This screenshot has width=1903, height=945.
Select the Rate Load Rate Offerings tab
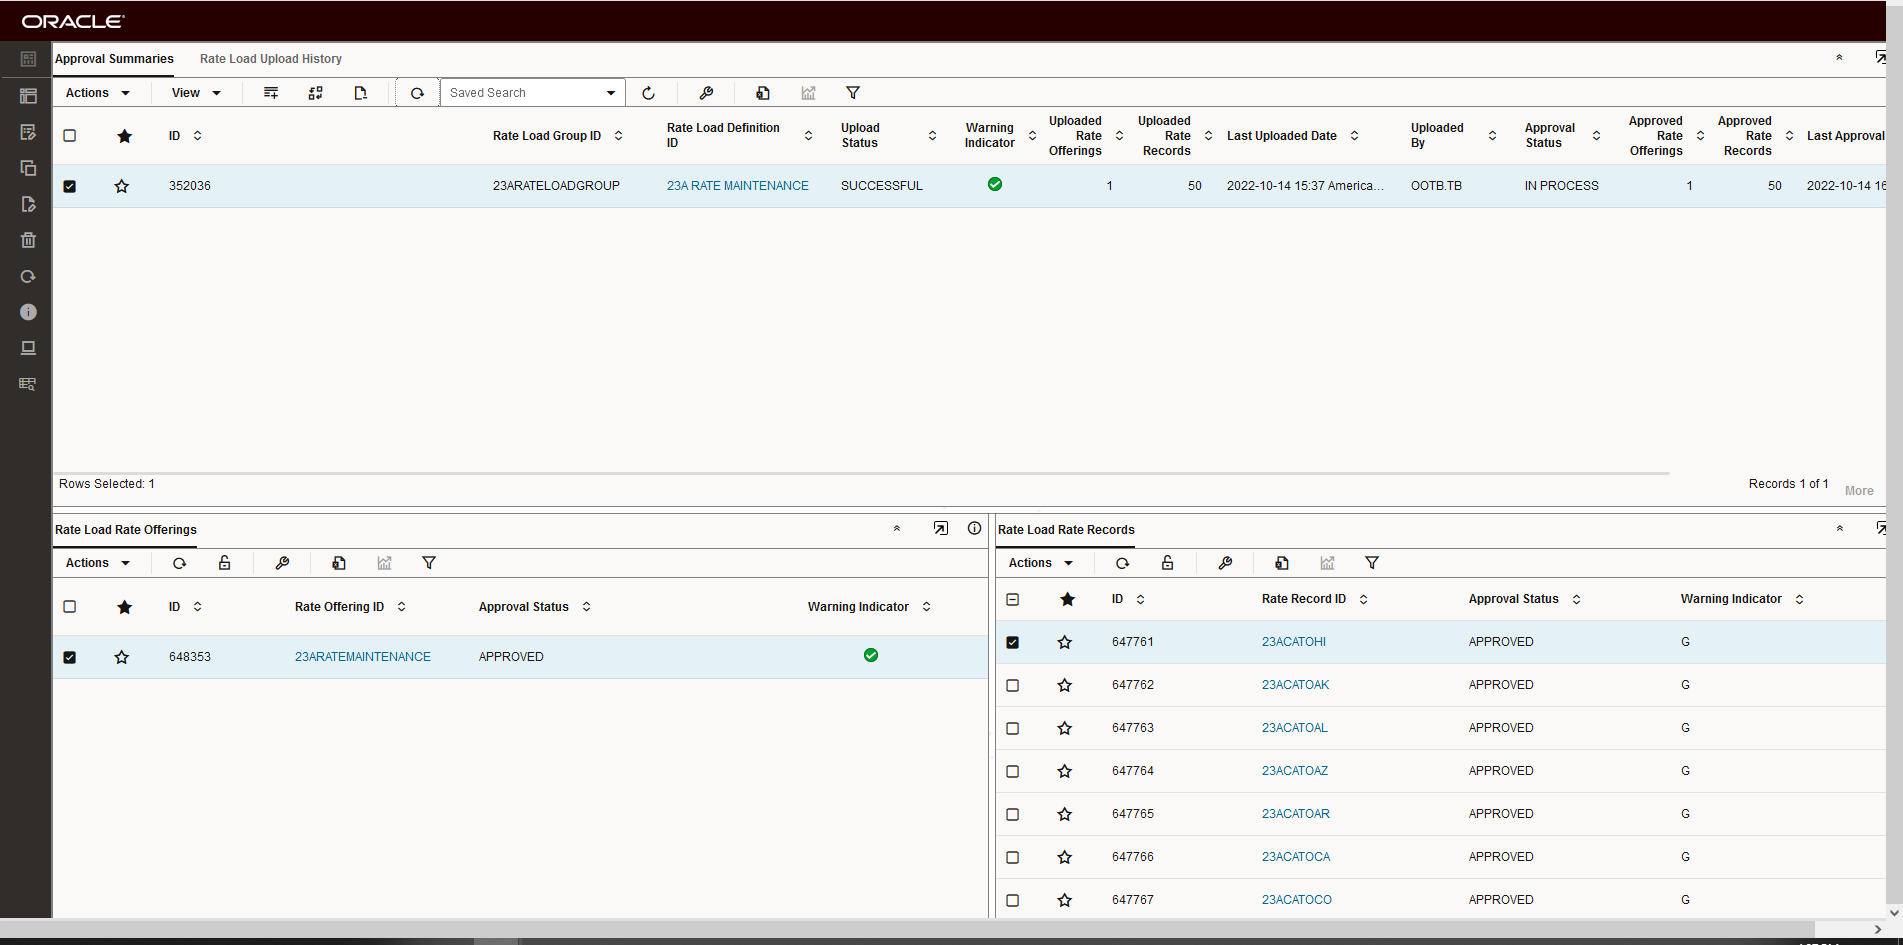tap(126, 530)
